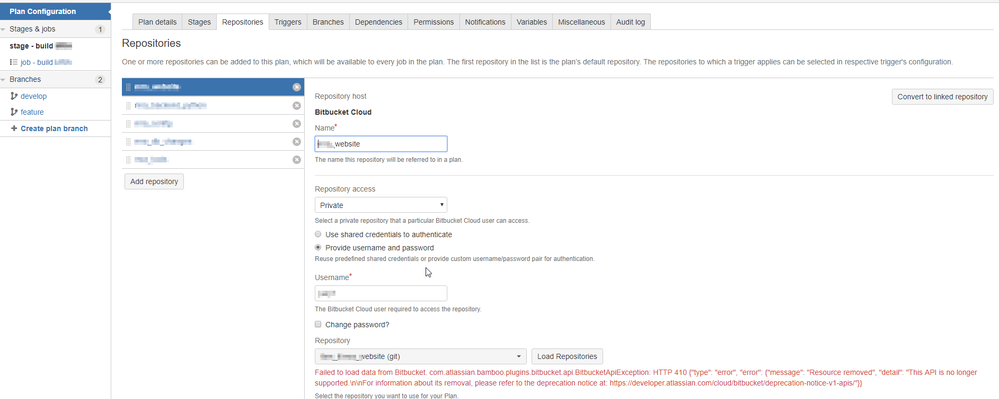Remove the selected website repository with its X icon

tap(296, 87)
